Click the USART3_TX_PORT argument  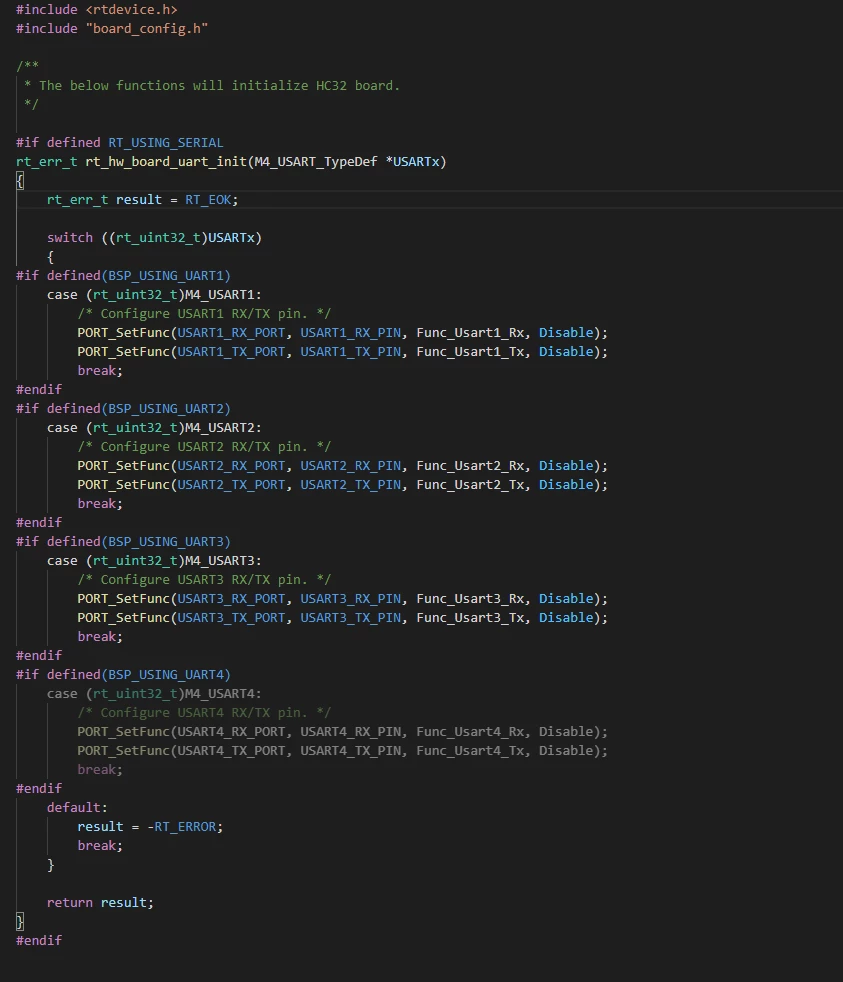[x=231, y=618]
